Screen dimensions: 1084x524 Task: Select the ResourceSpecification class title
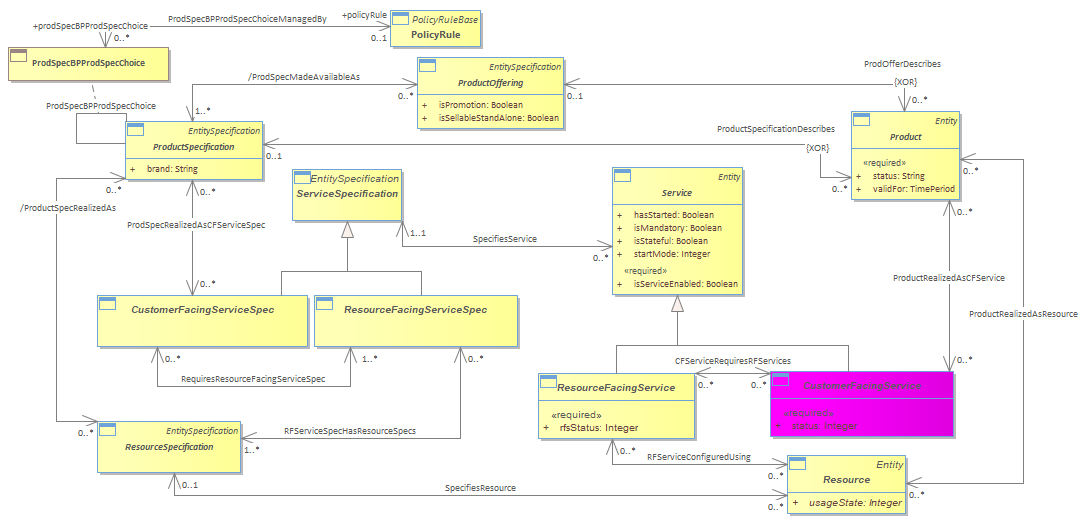[169, 447]
